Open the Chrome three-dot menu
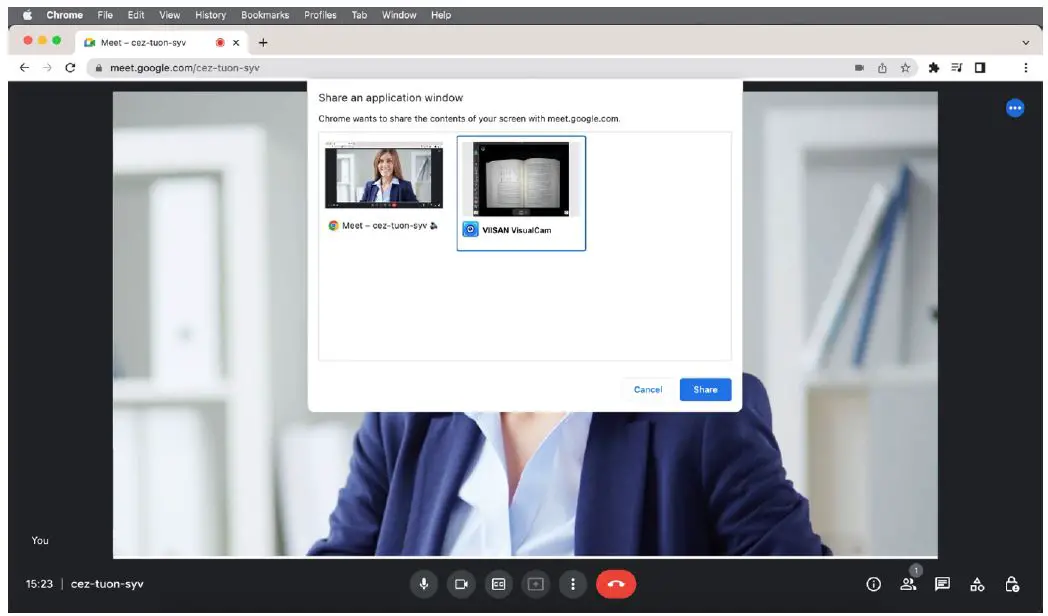Viewport: 1048px width, 616px height. (x=1025, y=68)
